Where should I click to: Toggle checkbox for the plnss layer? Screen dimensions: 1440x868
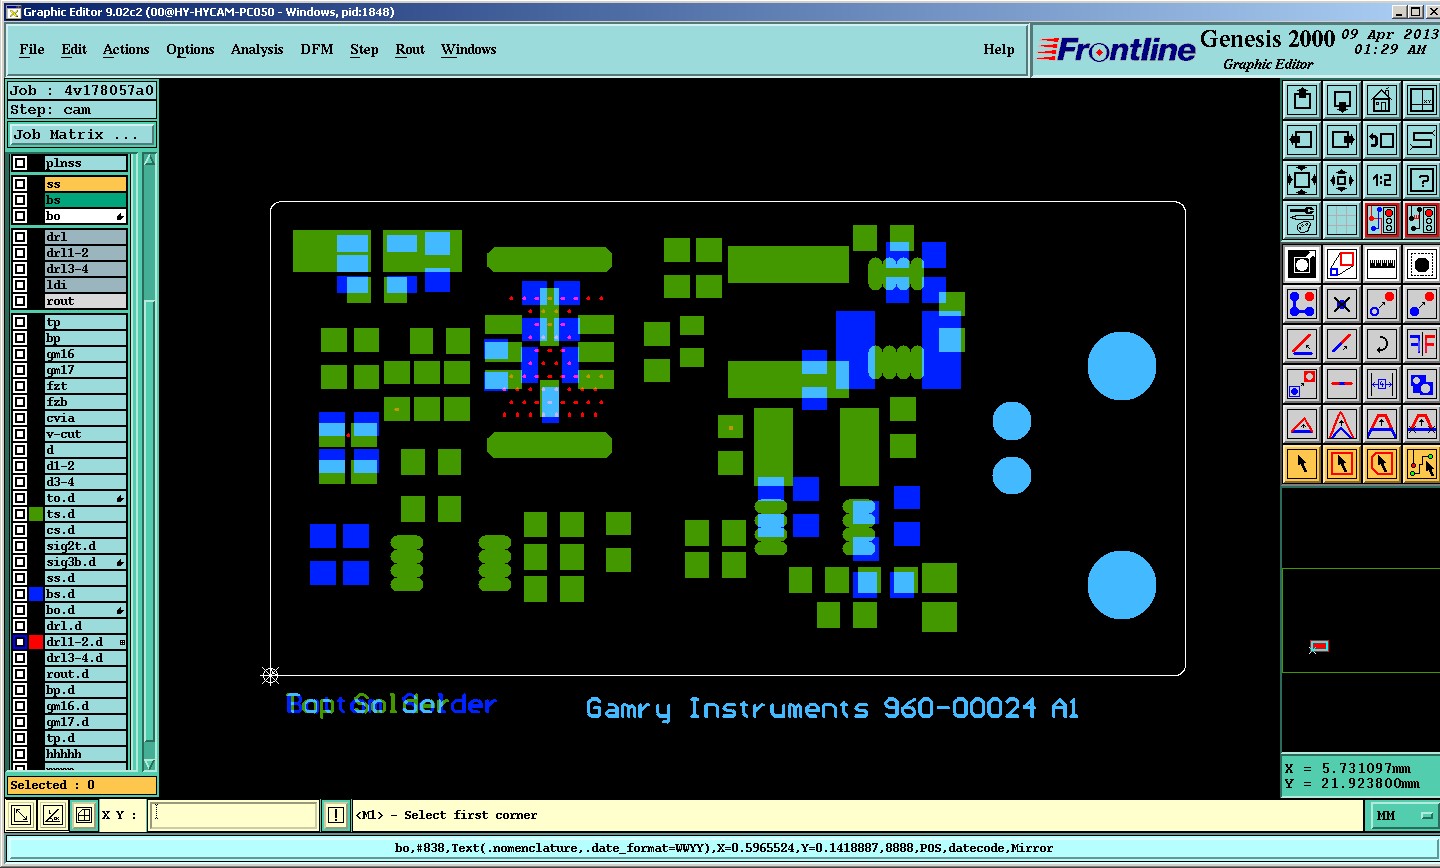tap(20, 163)
